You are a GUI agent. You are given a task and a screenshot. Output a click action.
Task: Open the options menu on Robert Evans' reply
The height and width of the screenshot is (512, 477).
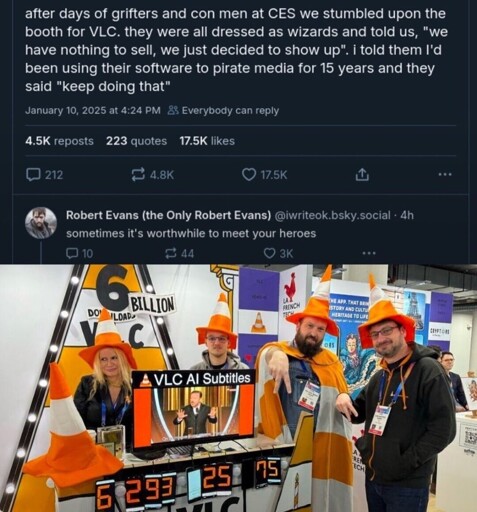(369, 253)
